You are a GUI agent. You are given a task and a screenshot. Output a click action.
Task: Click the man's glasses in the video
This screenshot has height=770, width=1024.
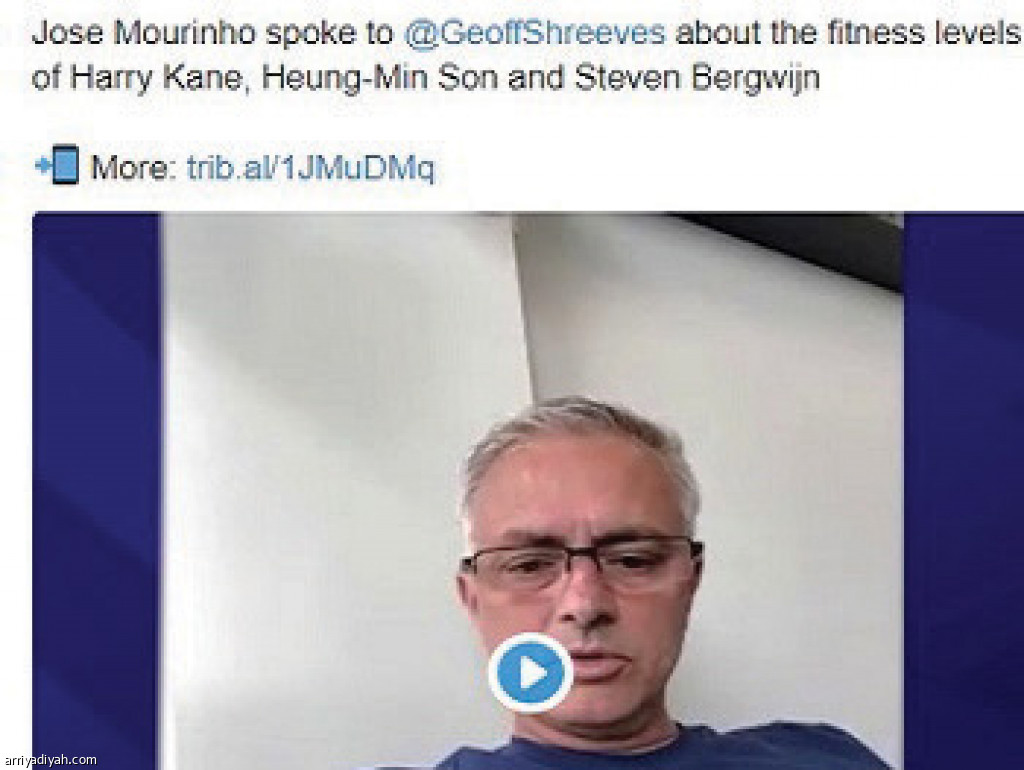pyautogui.click(x=581, y=562)
